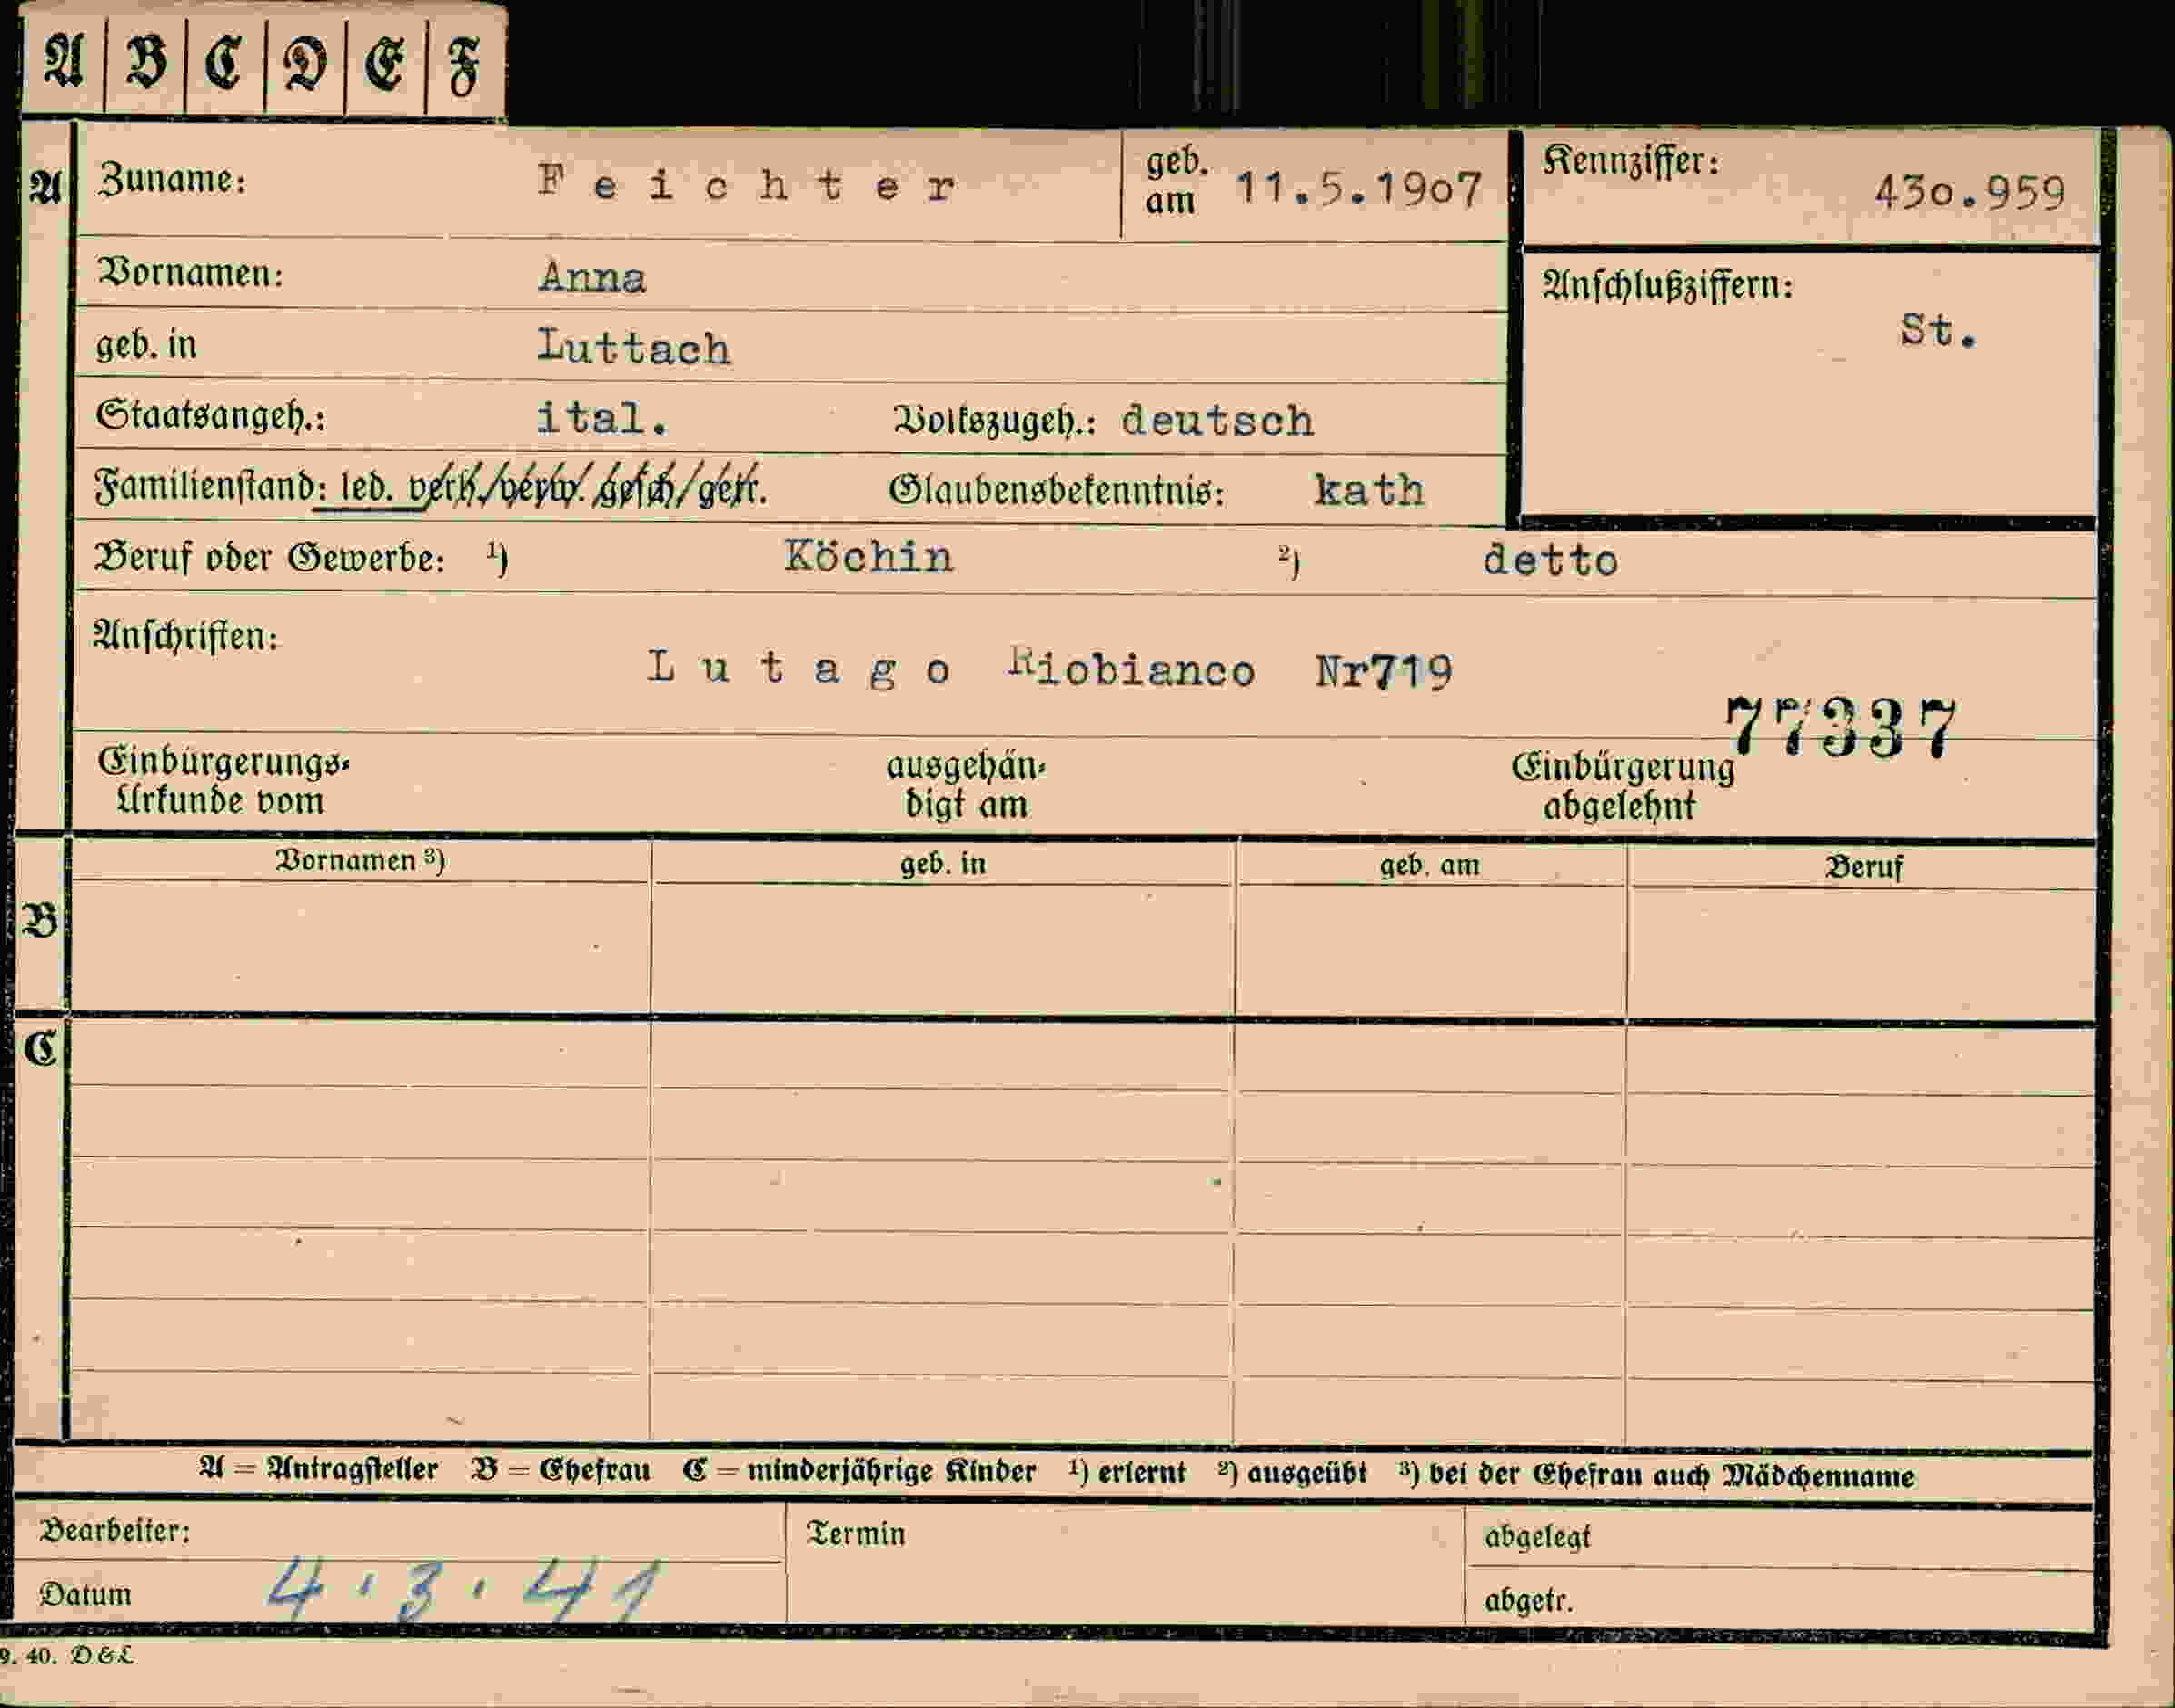Click the religion value "kath"
This screenshot has height=1708, width=2175.
click(1368, 490)
